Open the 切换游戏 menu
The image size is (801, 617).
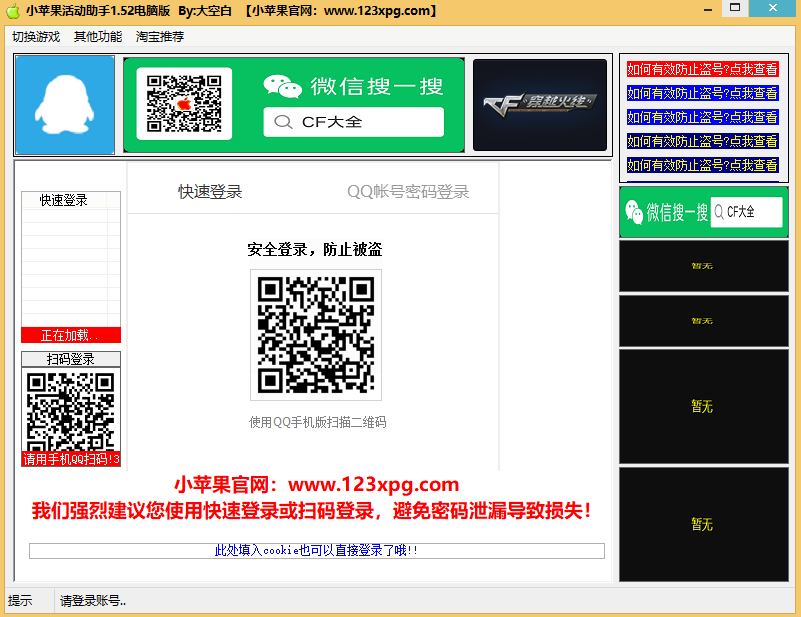click(36, 37)
